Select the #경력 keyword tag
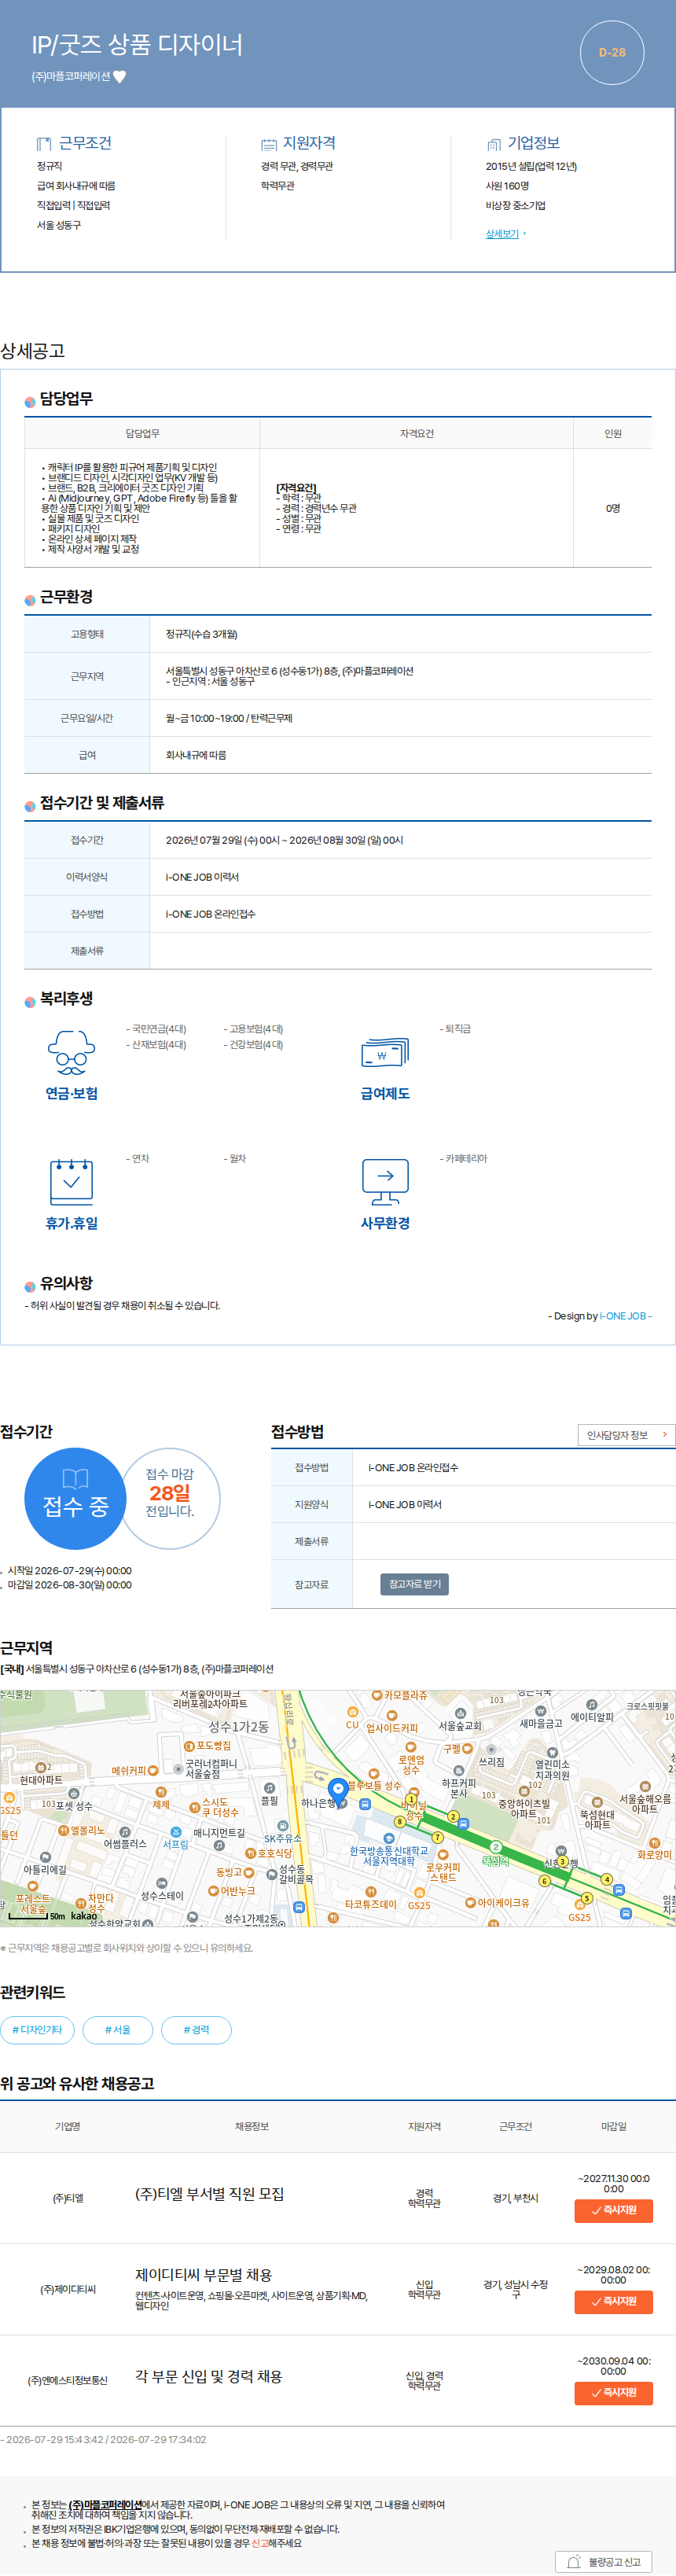 point(196,2030)
